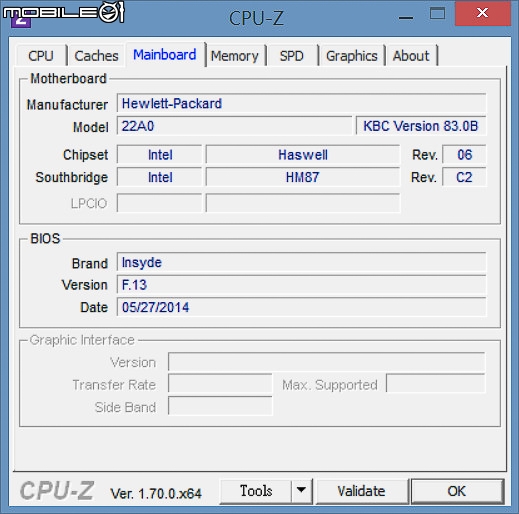The image size is (519, 514).
Task: Expand the Tools dropdown arrow
Action: click(301, 491)
